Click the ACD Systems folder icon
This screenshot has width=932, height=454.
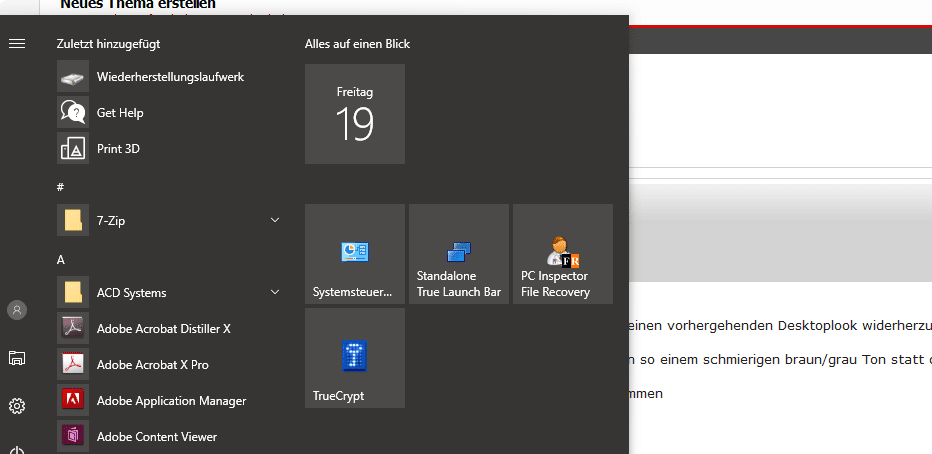click(73, 292)
